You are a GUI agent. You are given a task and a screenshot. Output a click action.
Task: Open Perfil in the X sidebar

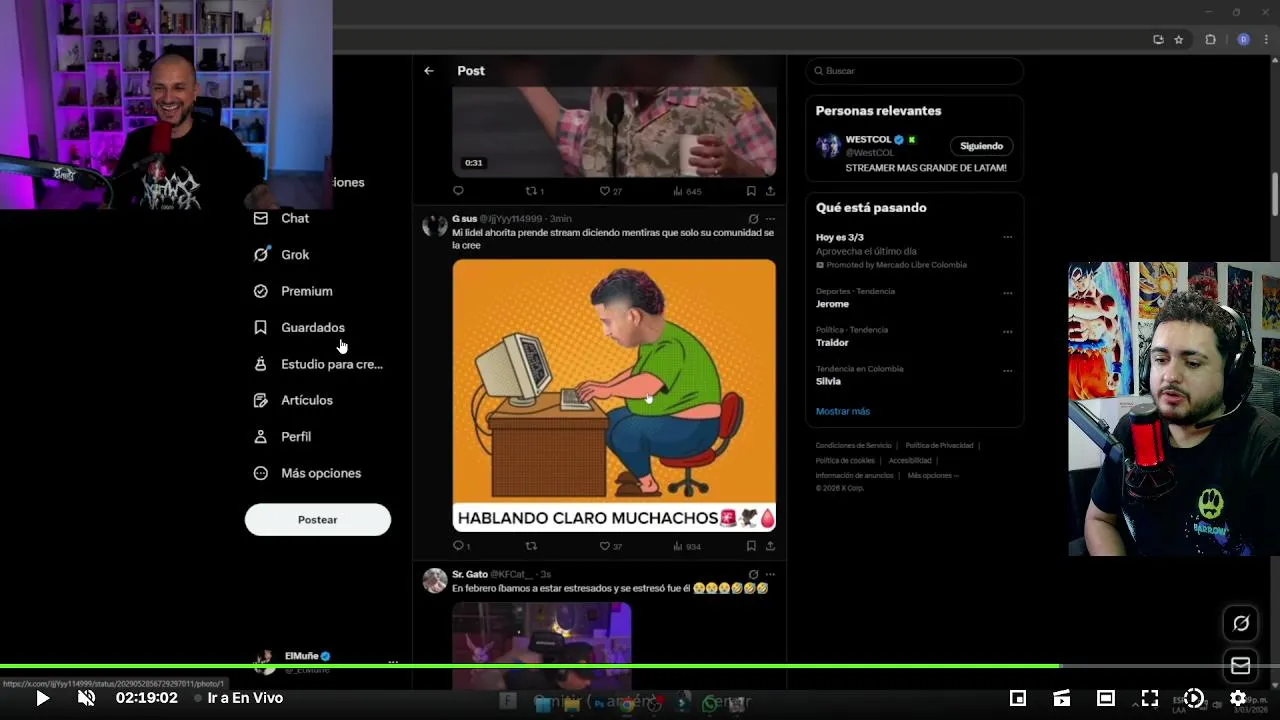(282, 437)
